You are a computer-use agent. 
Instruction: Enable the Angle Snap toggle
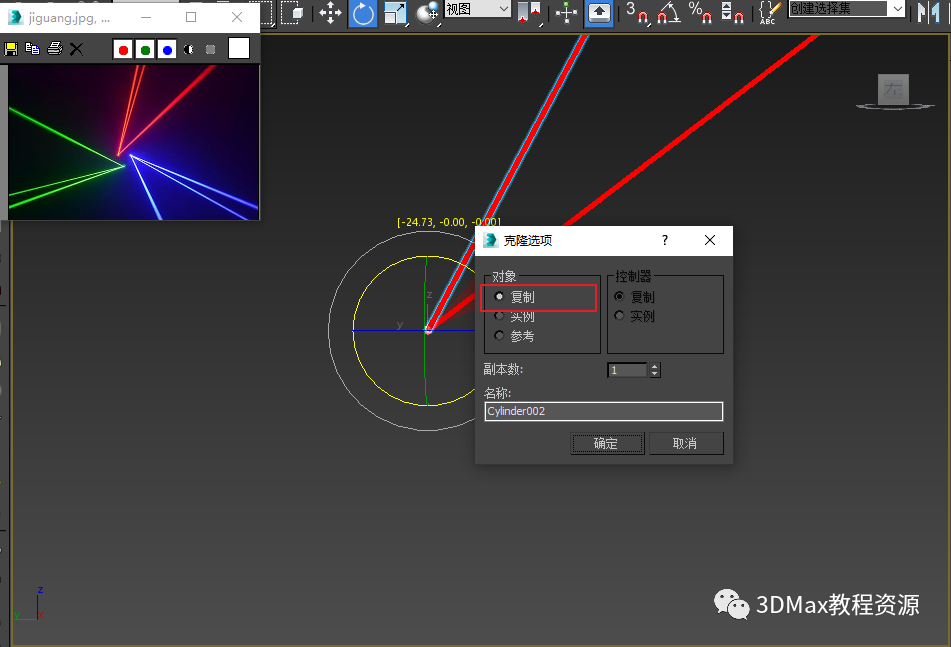point(669,13)
